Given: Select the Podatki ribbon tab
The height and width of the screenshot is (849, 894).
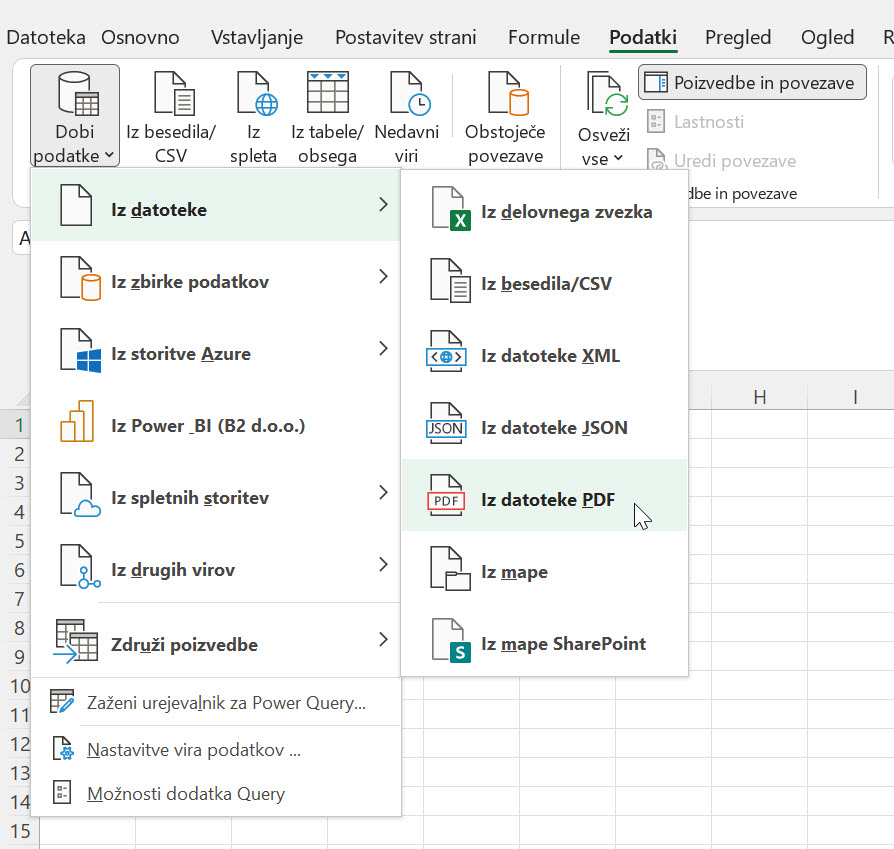Looking at the screenshot, I should tap(643, 37).
